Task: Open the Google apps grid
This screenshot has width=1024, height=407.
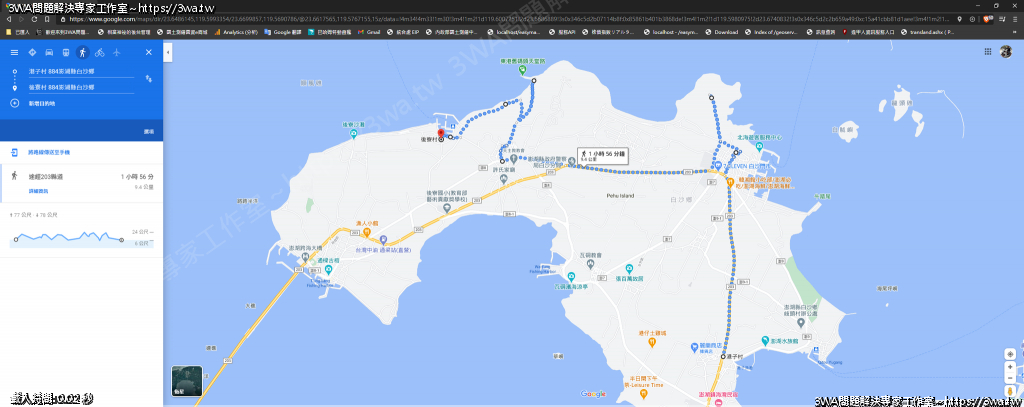Action: coord(987,51)
